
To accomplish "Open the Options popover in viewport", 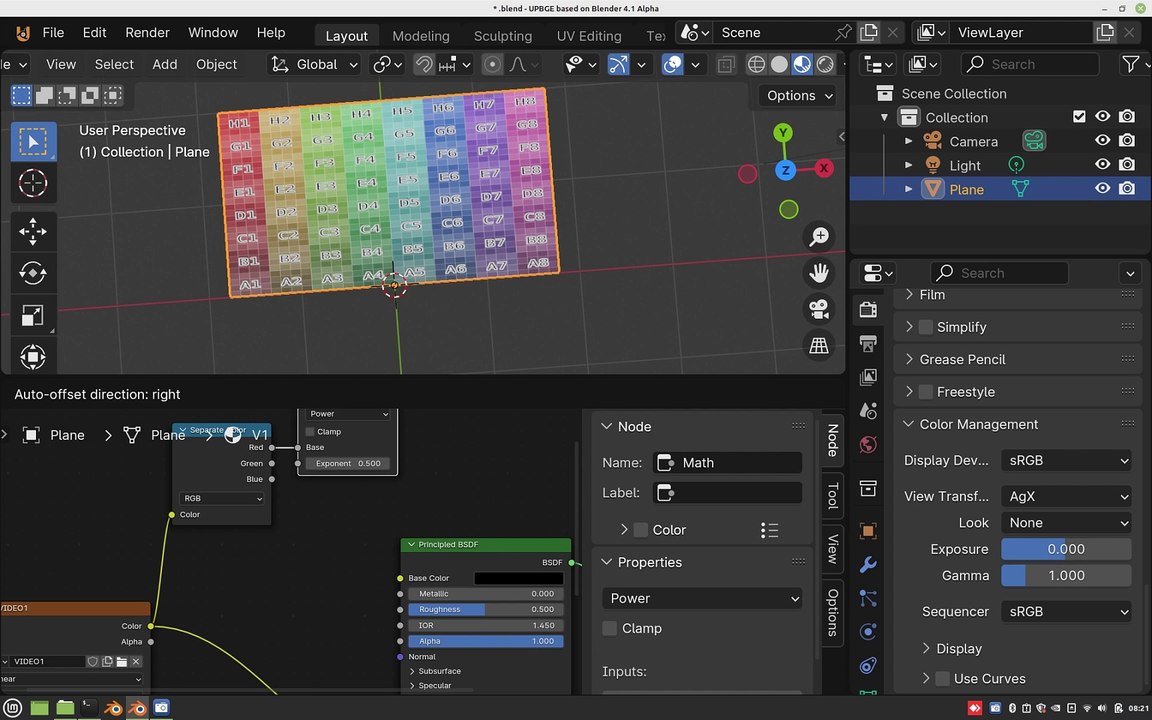I will coord(798,96).
